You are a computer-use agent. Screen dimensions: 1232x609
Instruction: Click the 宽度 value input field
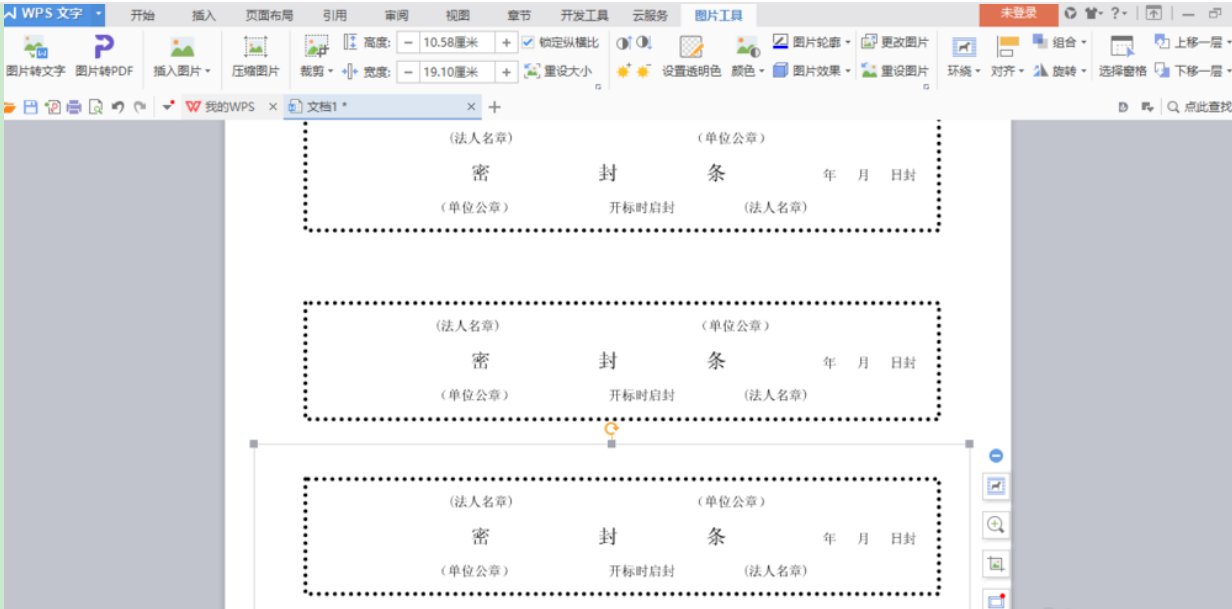[458, 71]
